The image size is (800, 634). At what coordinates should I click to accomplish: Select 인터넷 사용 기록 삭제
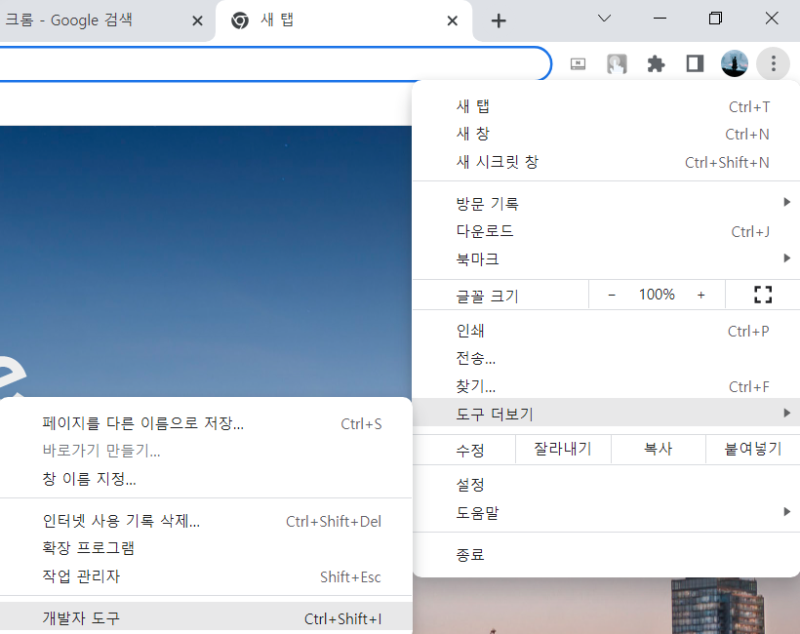tap(206, 521)
